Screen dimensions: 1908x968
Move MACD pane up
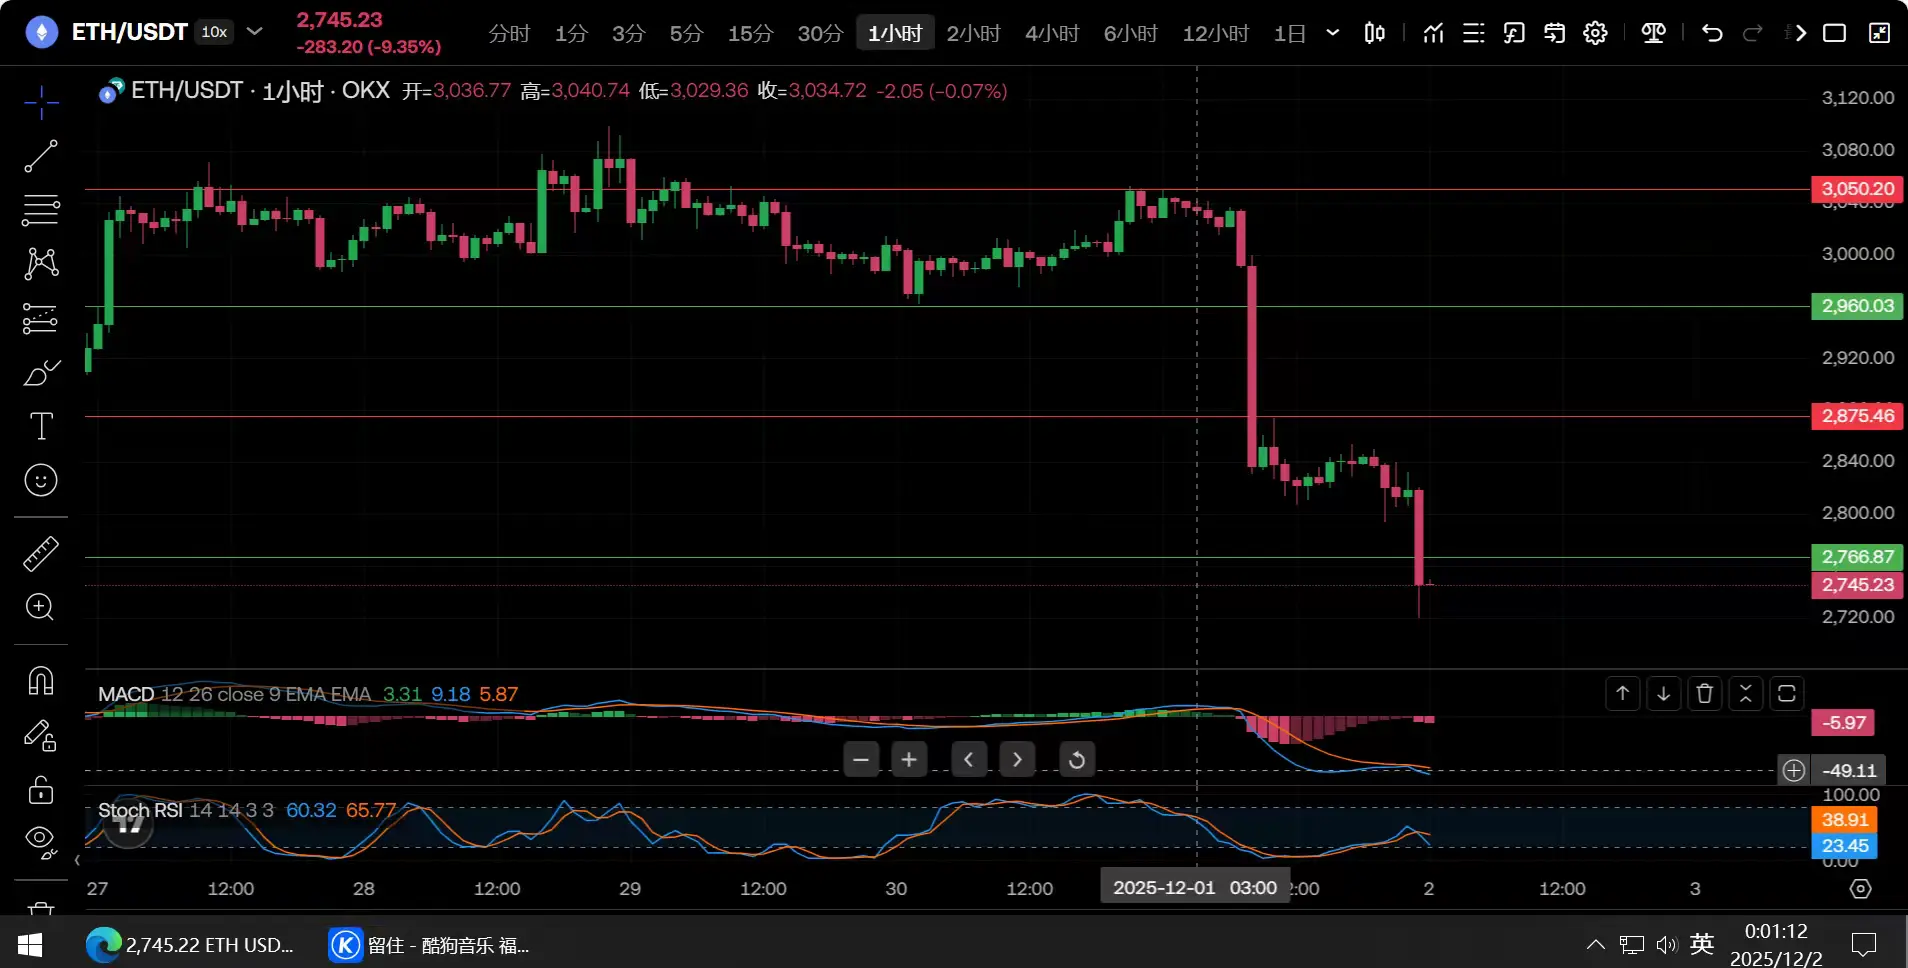[1623, 693]
